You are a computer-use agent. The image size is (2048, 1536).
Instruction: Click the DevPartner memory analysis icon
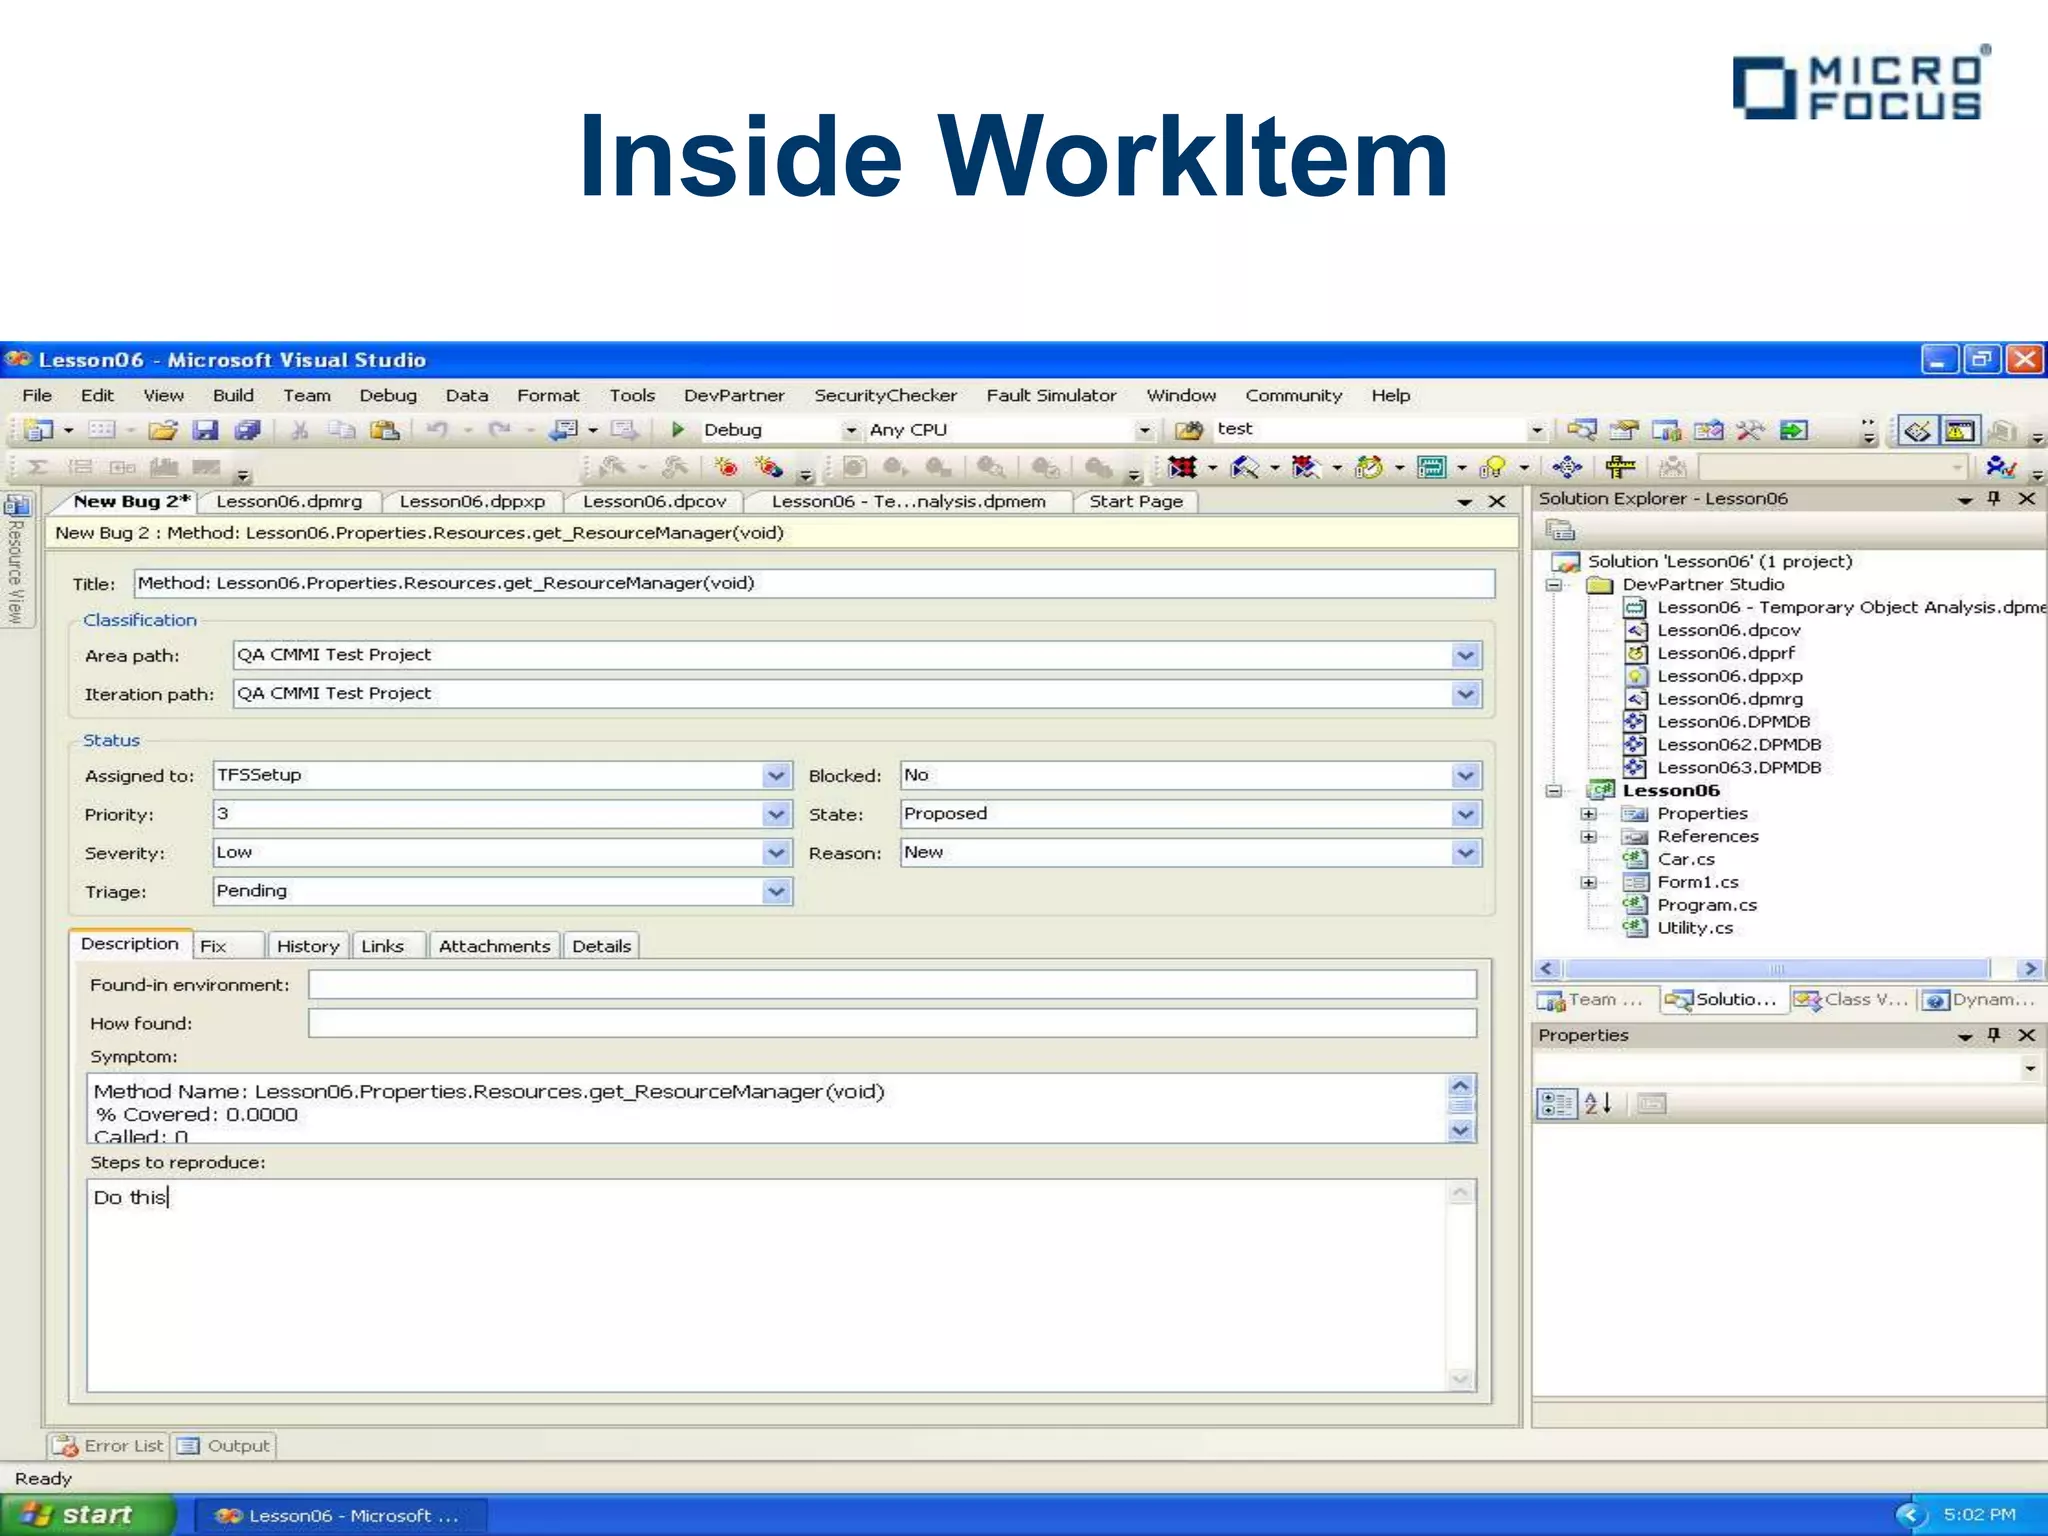point(1431,467)
